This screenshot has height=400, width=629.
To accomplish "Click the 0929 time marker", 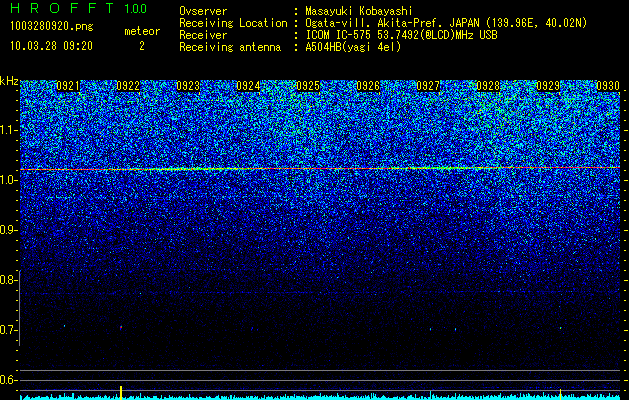I will pyautogui.click(x=548, y=86).
